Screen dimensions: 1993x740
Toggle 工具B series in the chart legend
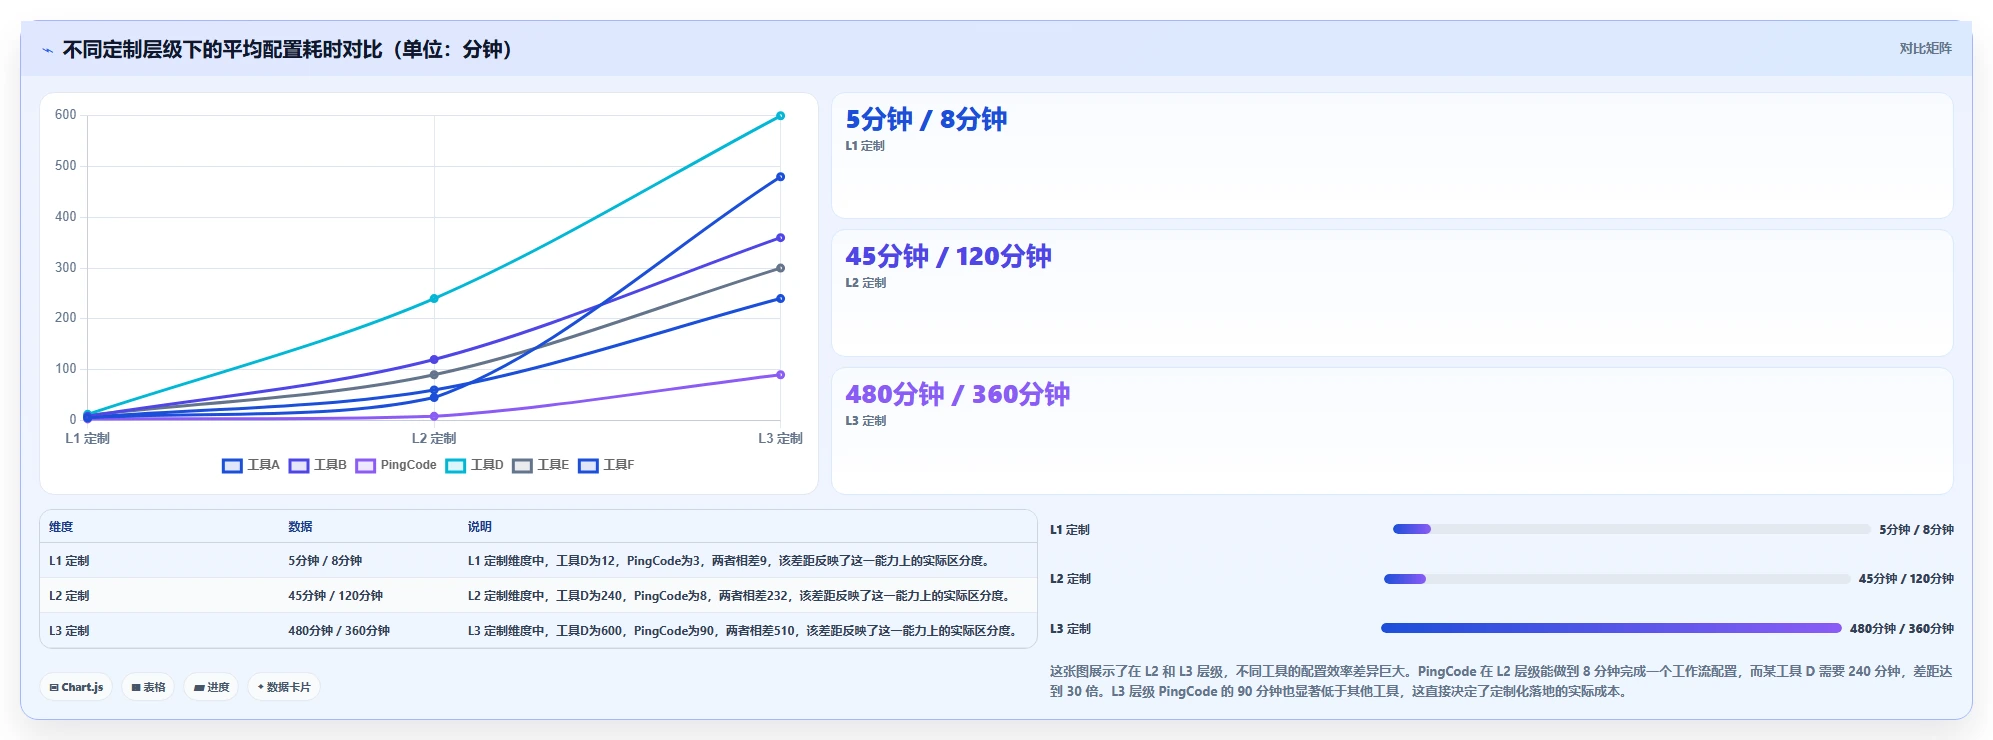318,465
